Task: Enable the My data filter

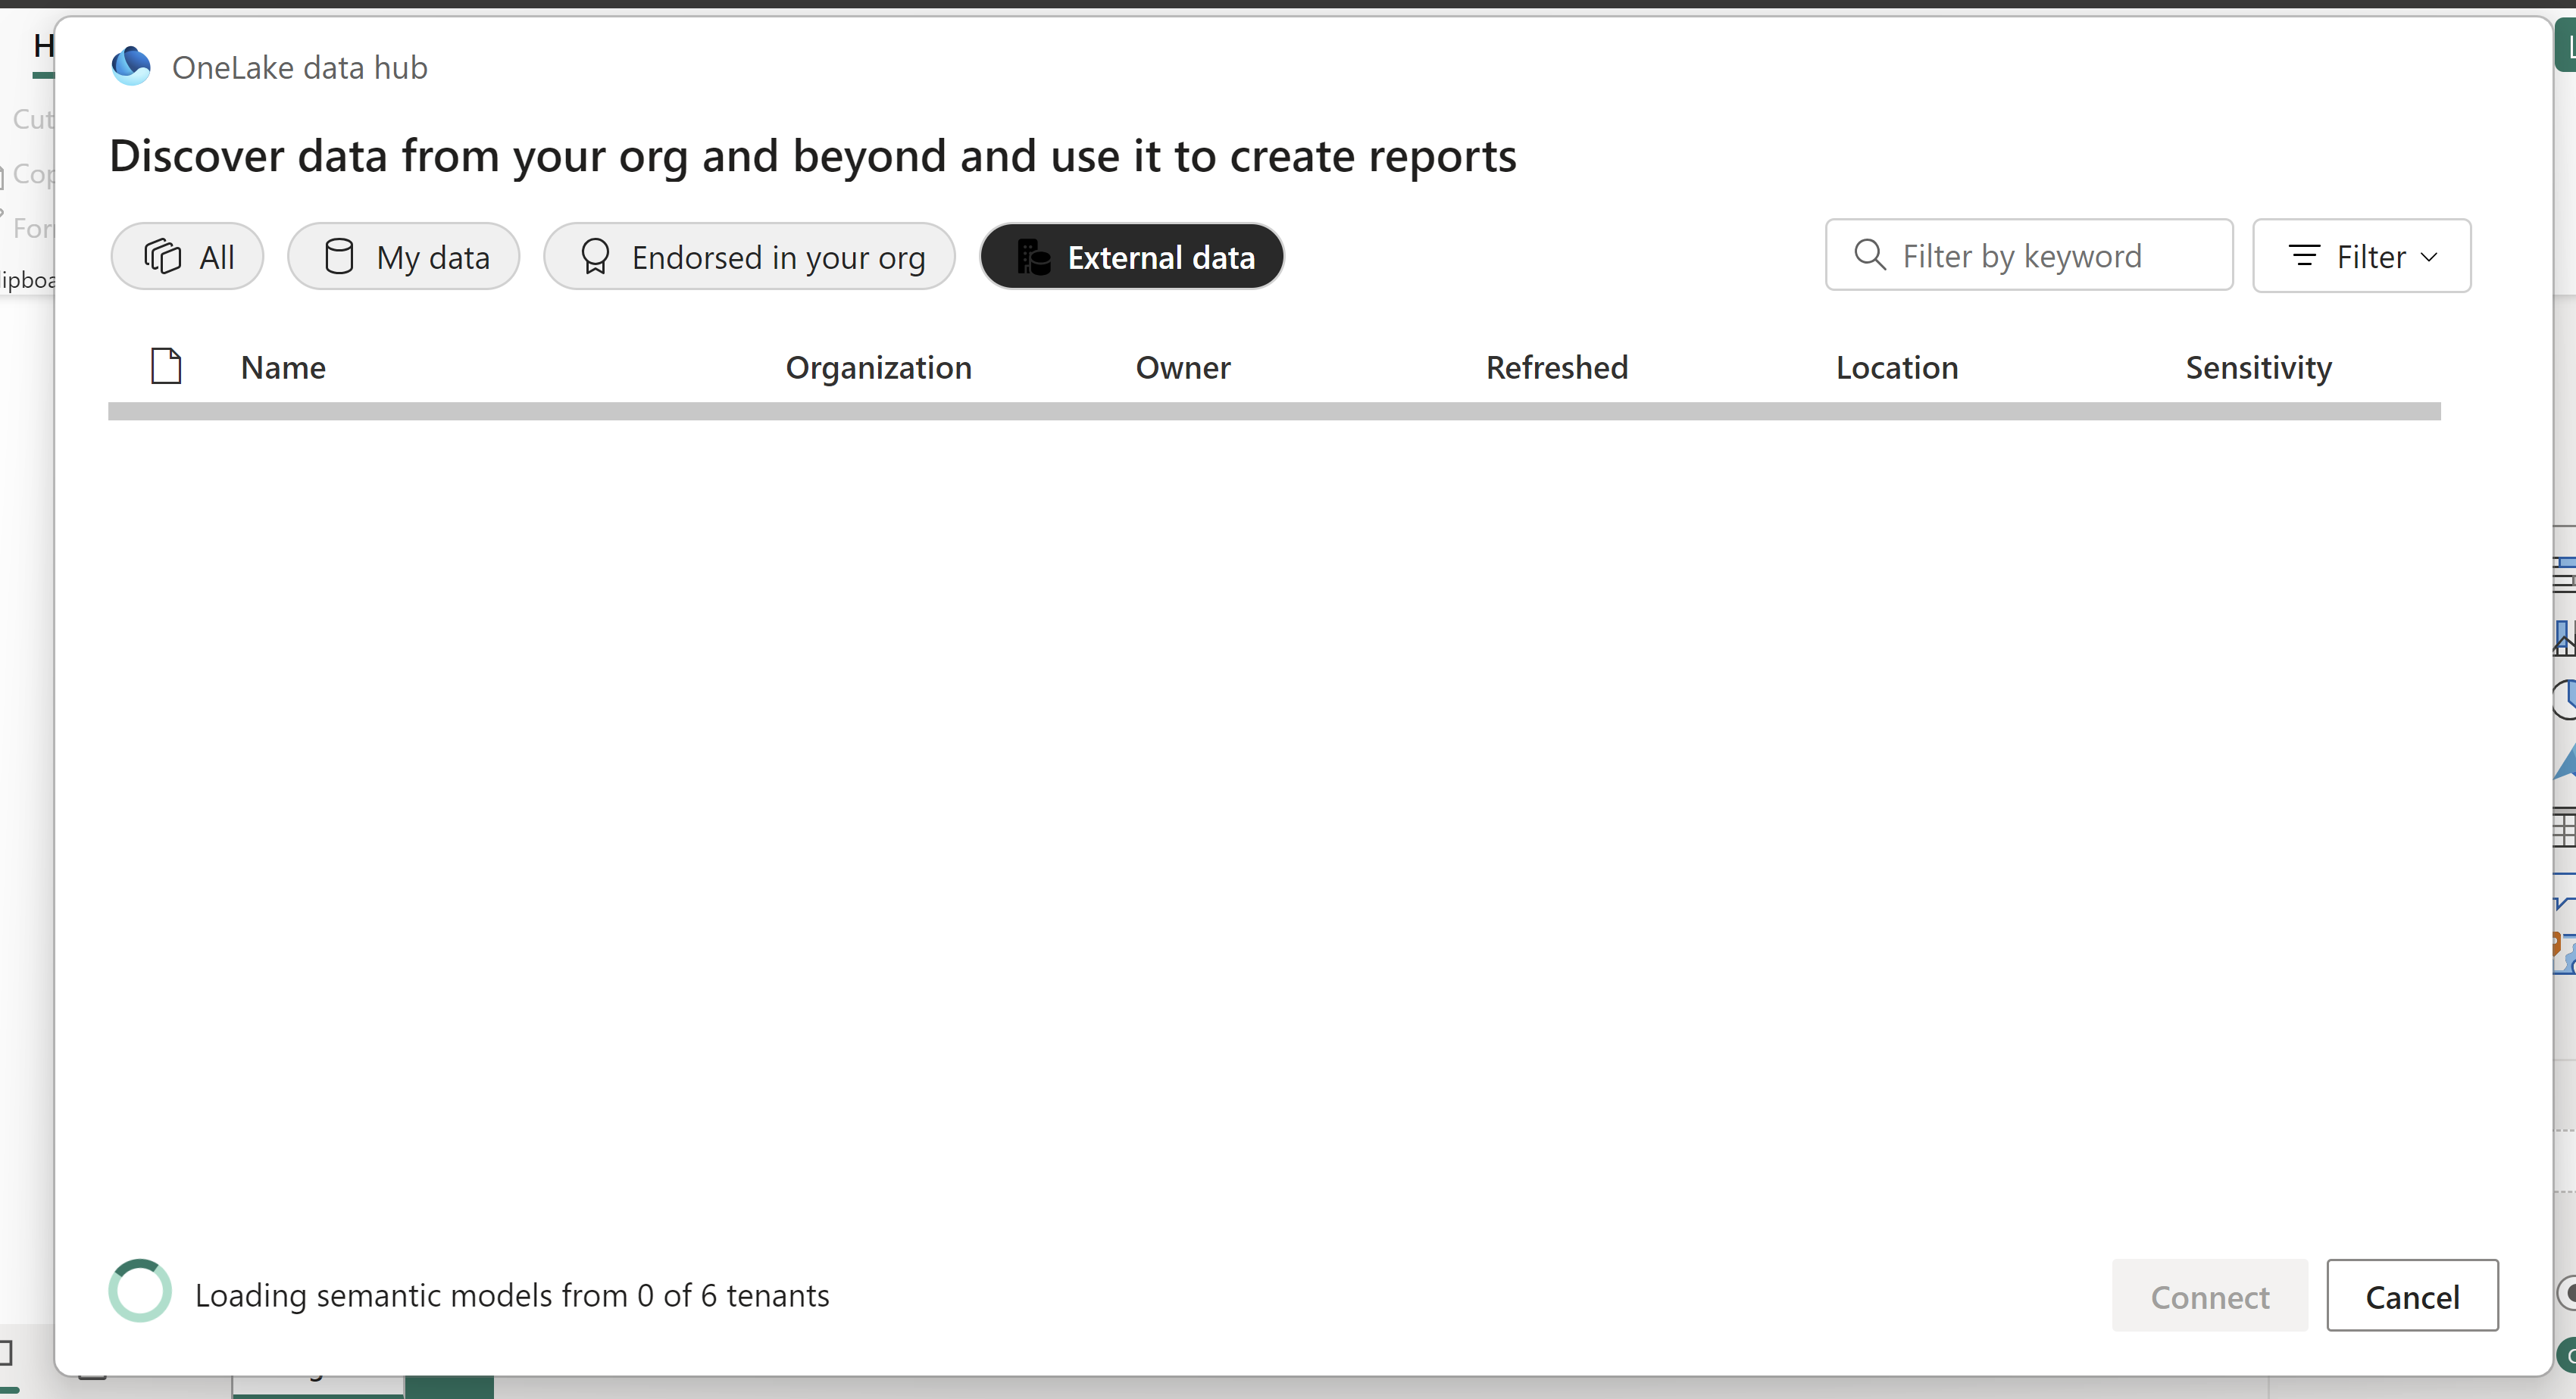Action: (x=403, y=256)
